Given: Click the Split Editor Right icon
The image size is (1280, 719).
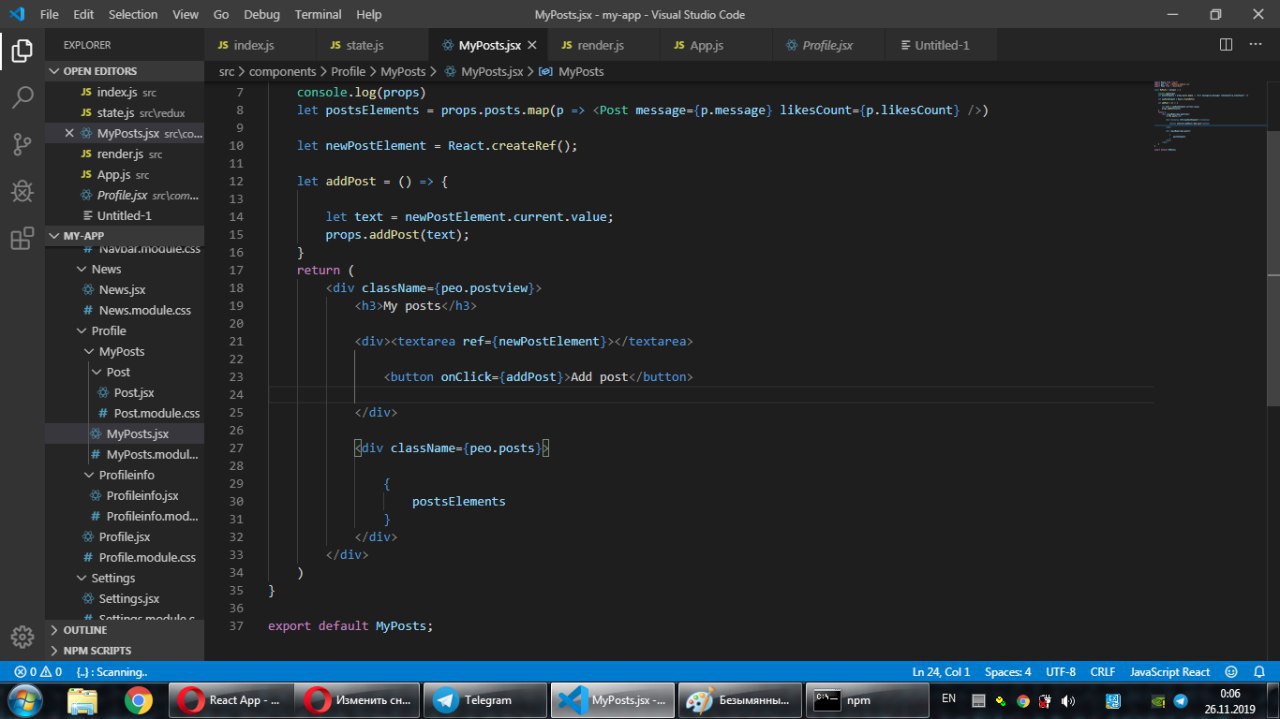Looking at the screenshot, I should point(1226,45).
